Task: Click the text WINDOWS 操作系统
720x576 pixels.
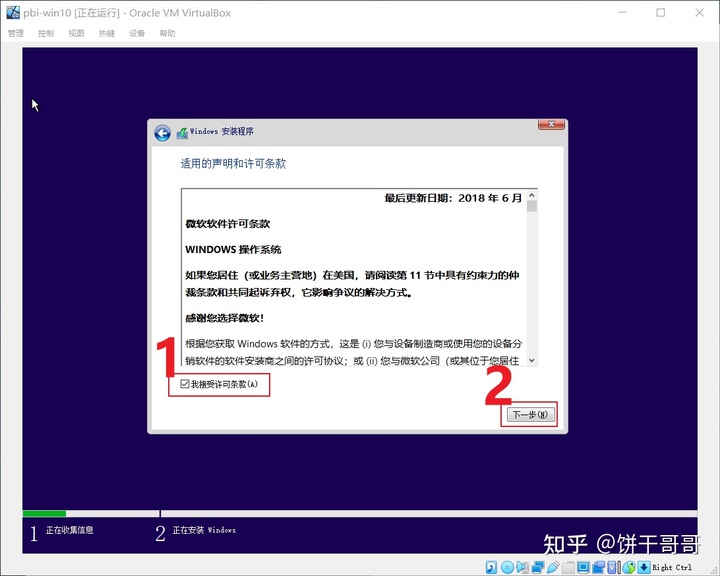Action: pos(233,249)
